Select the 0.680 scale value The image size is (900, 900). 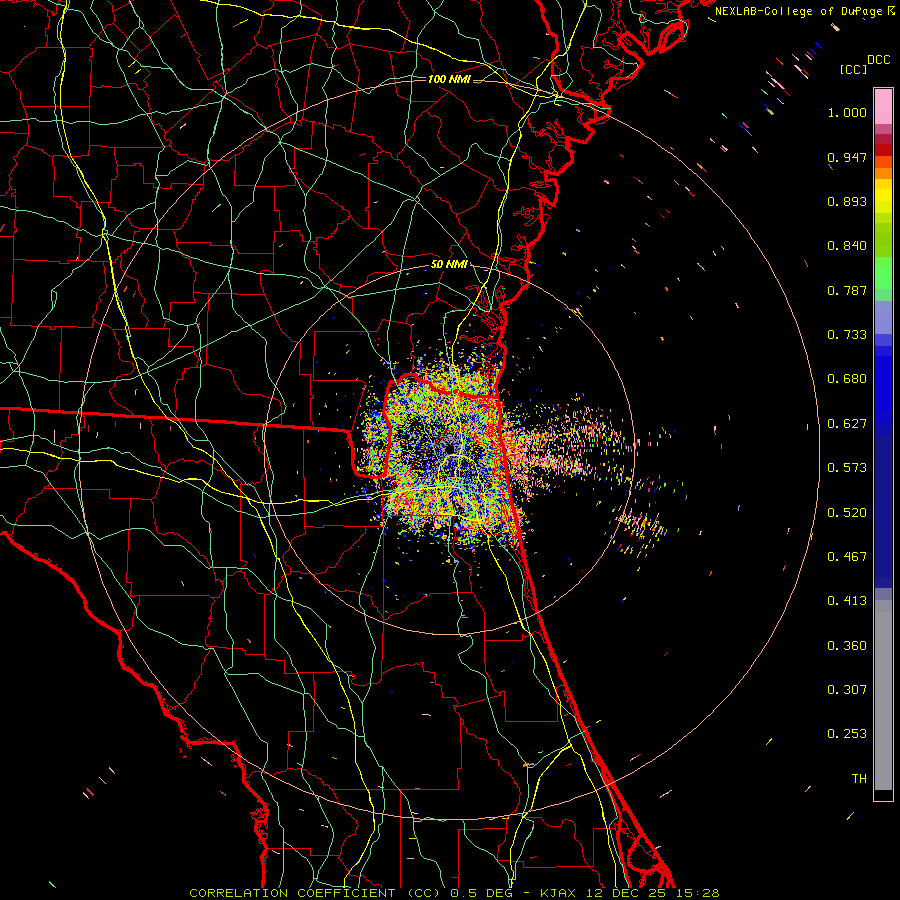[x=847, y=379]
